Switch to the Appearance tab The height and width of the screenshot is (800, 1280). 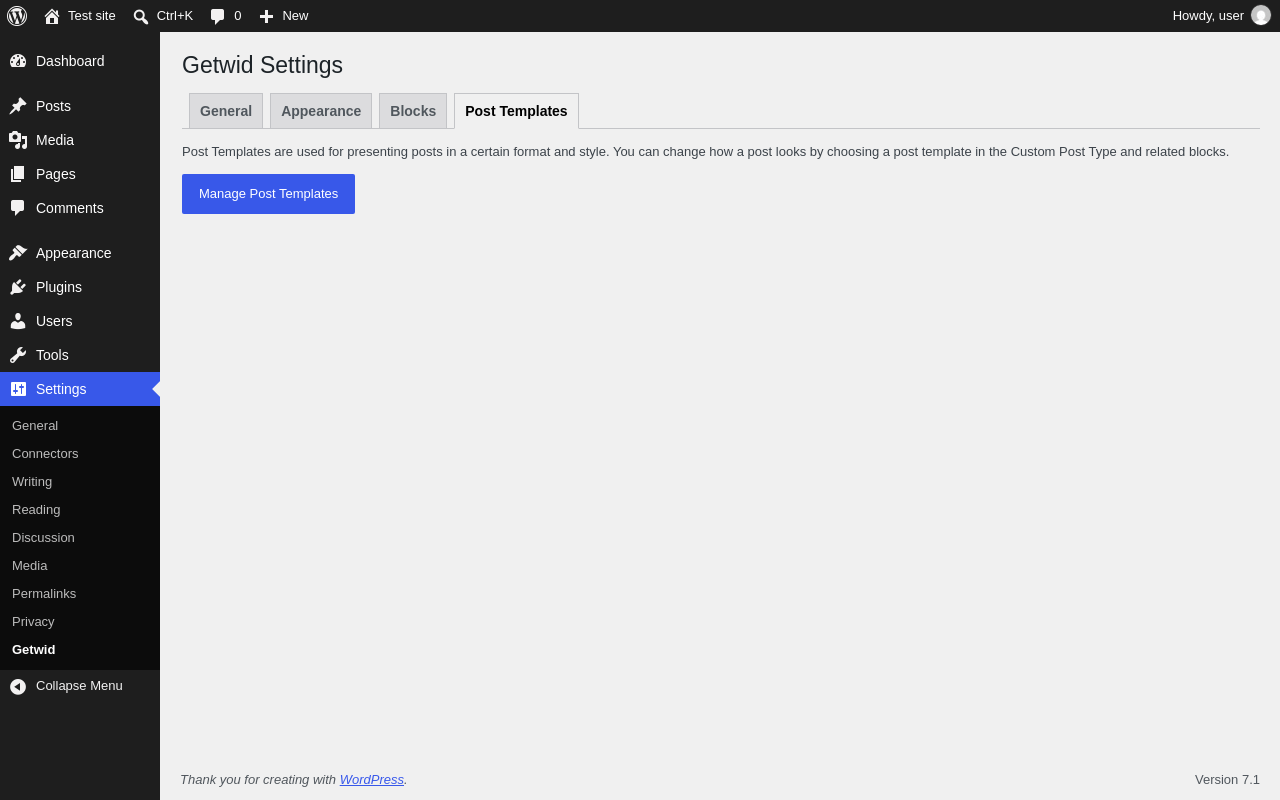[321, 111]
